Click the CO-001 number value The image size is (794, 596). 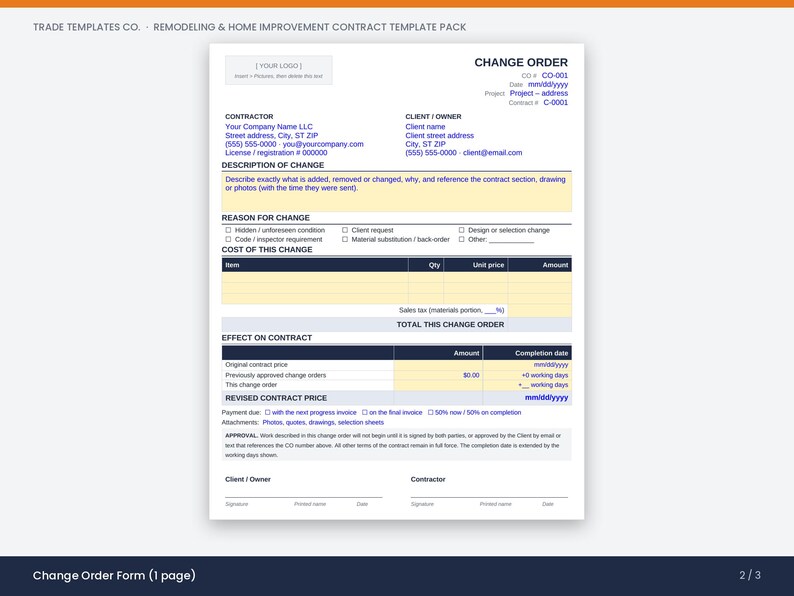pyautogui.click(x=554, y=75)
